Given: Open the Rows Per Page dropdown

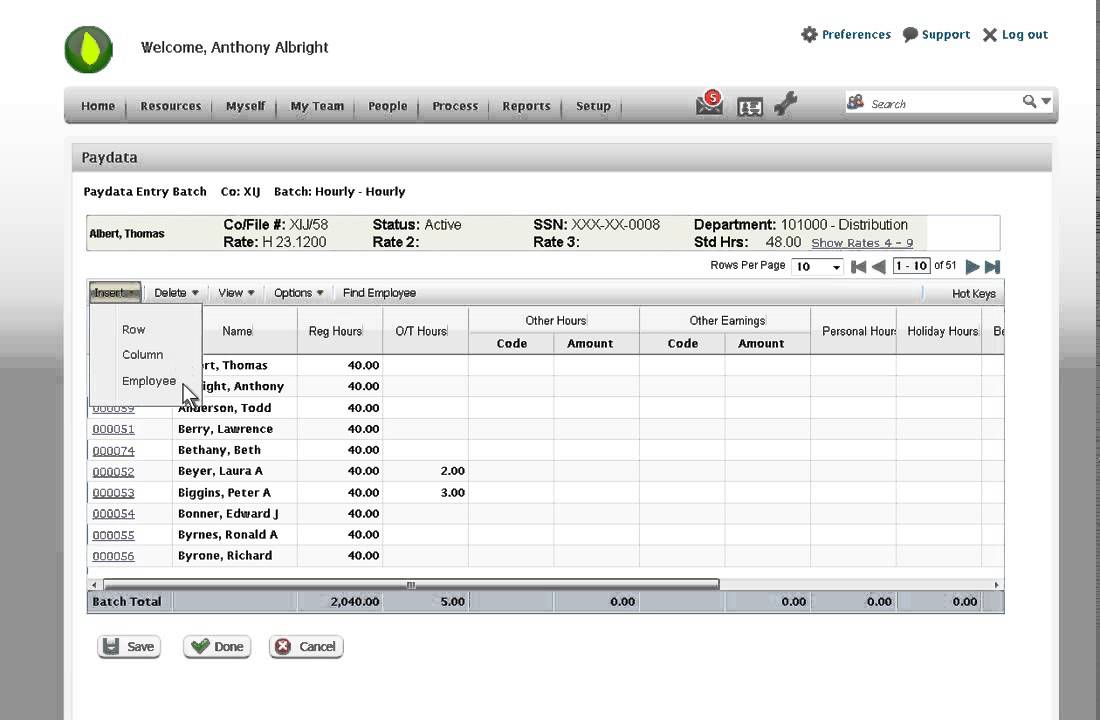Looking at the screenshot, I should [817, 267].
